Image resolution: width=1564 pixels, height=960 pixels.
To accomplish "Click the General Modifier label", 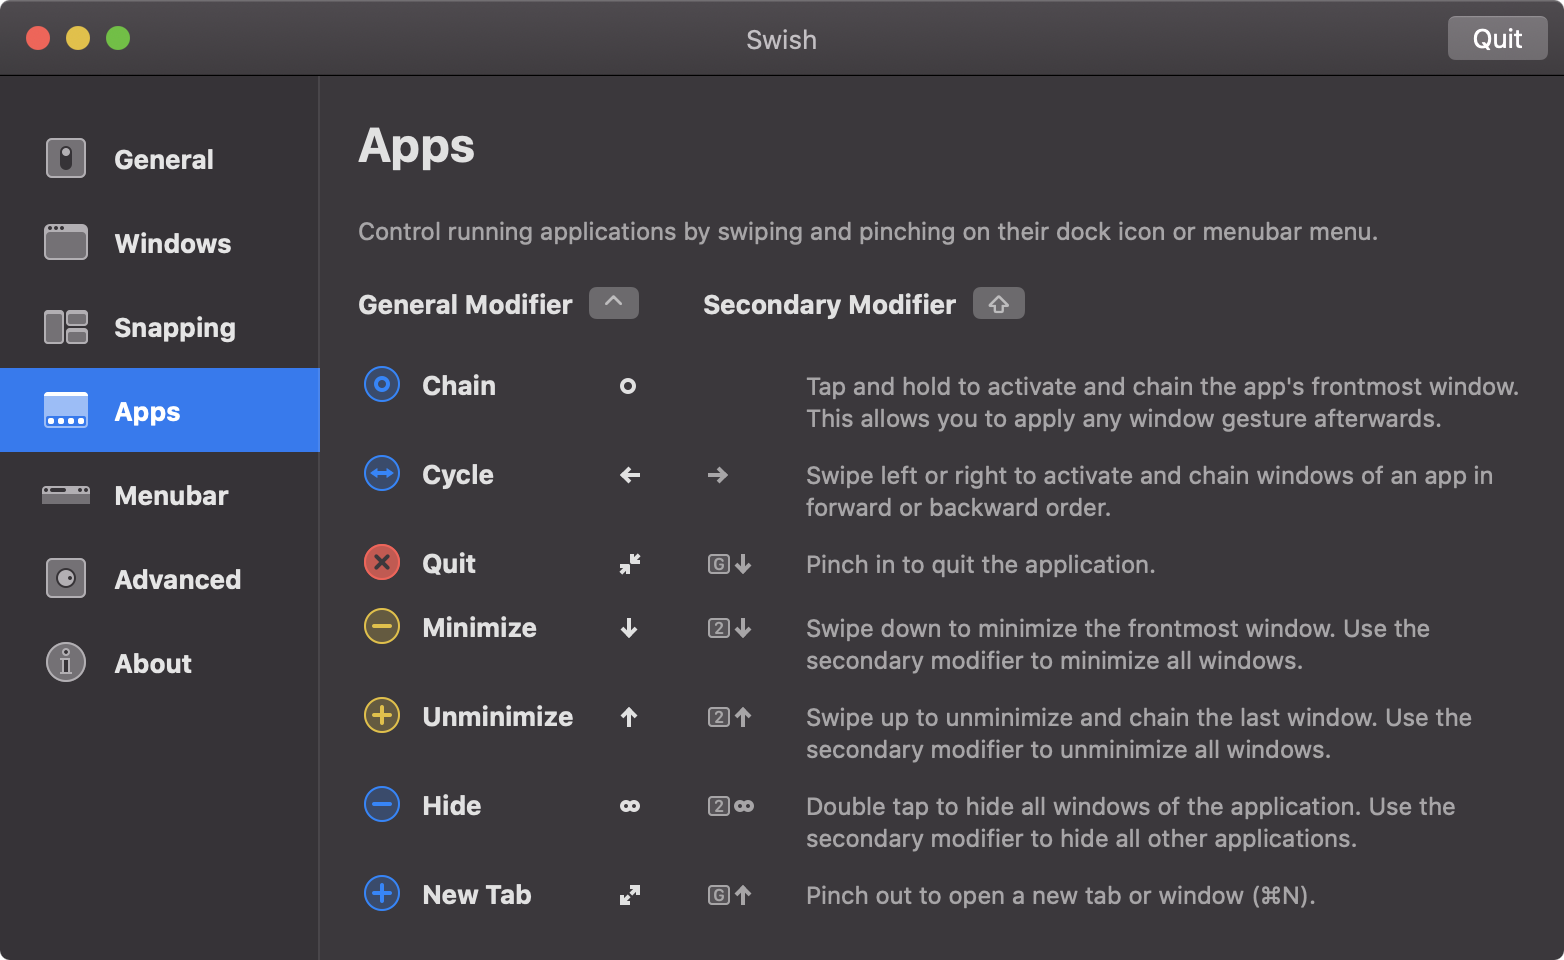I will pyautogui.click(x=465, y=305).
